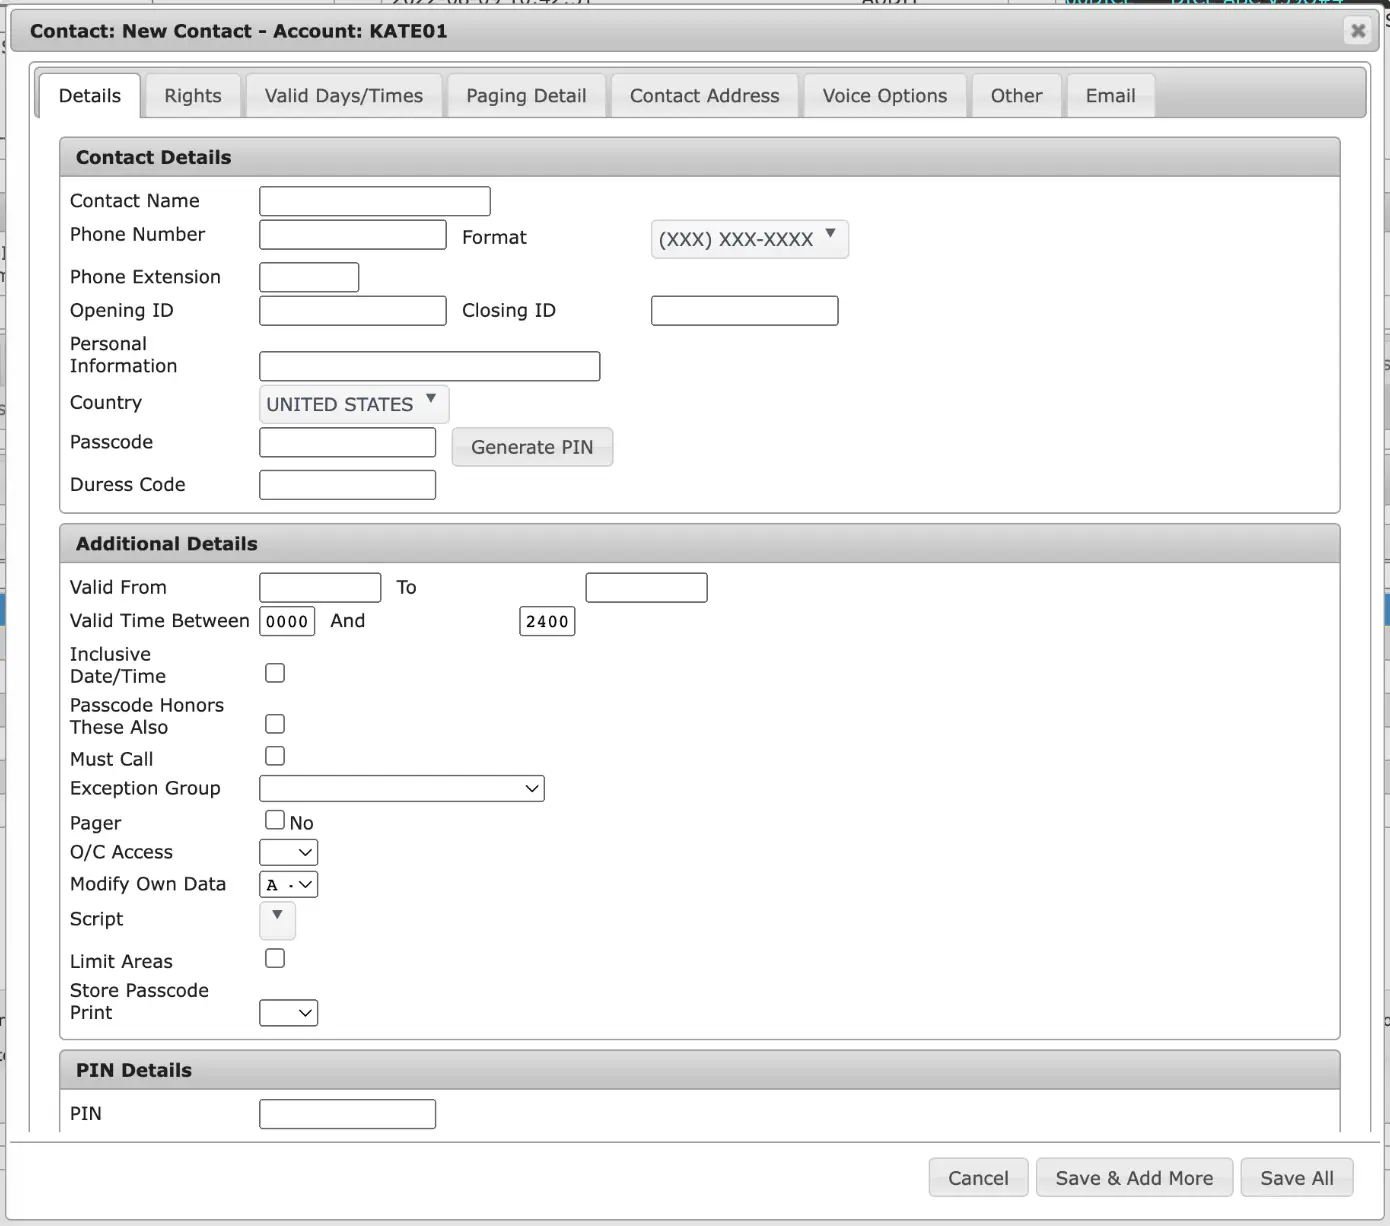
Task: Focus the Contact Name field
Action: (x=375, y=201)
